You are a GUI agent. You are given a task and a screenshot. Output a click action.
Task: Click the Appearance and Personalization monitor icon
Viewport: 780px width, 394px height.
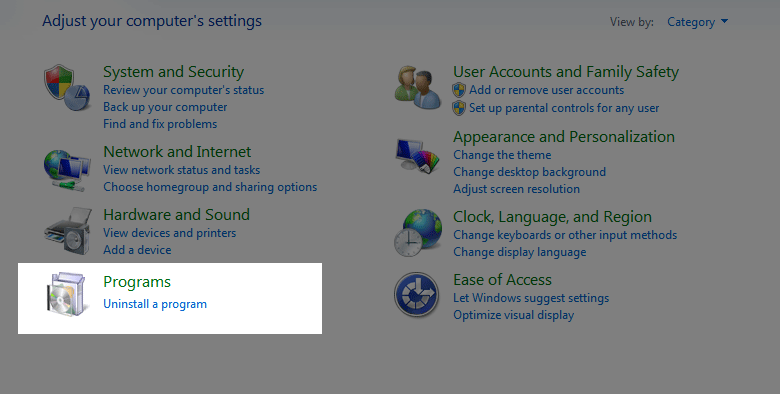click(418, 156)
